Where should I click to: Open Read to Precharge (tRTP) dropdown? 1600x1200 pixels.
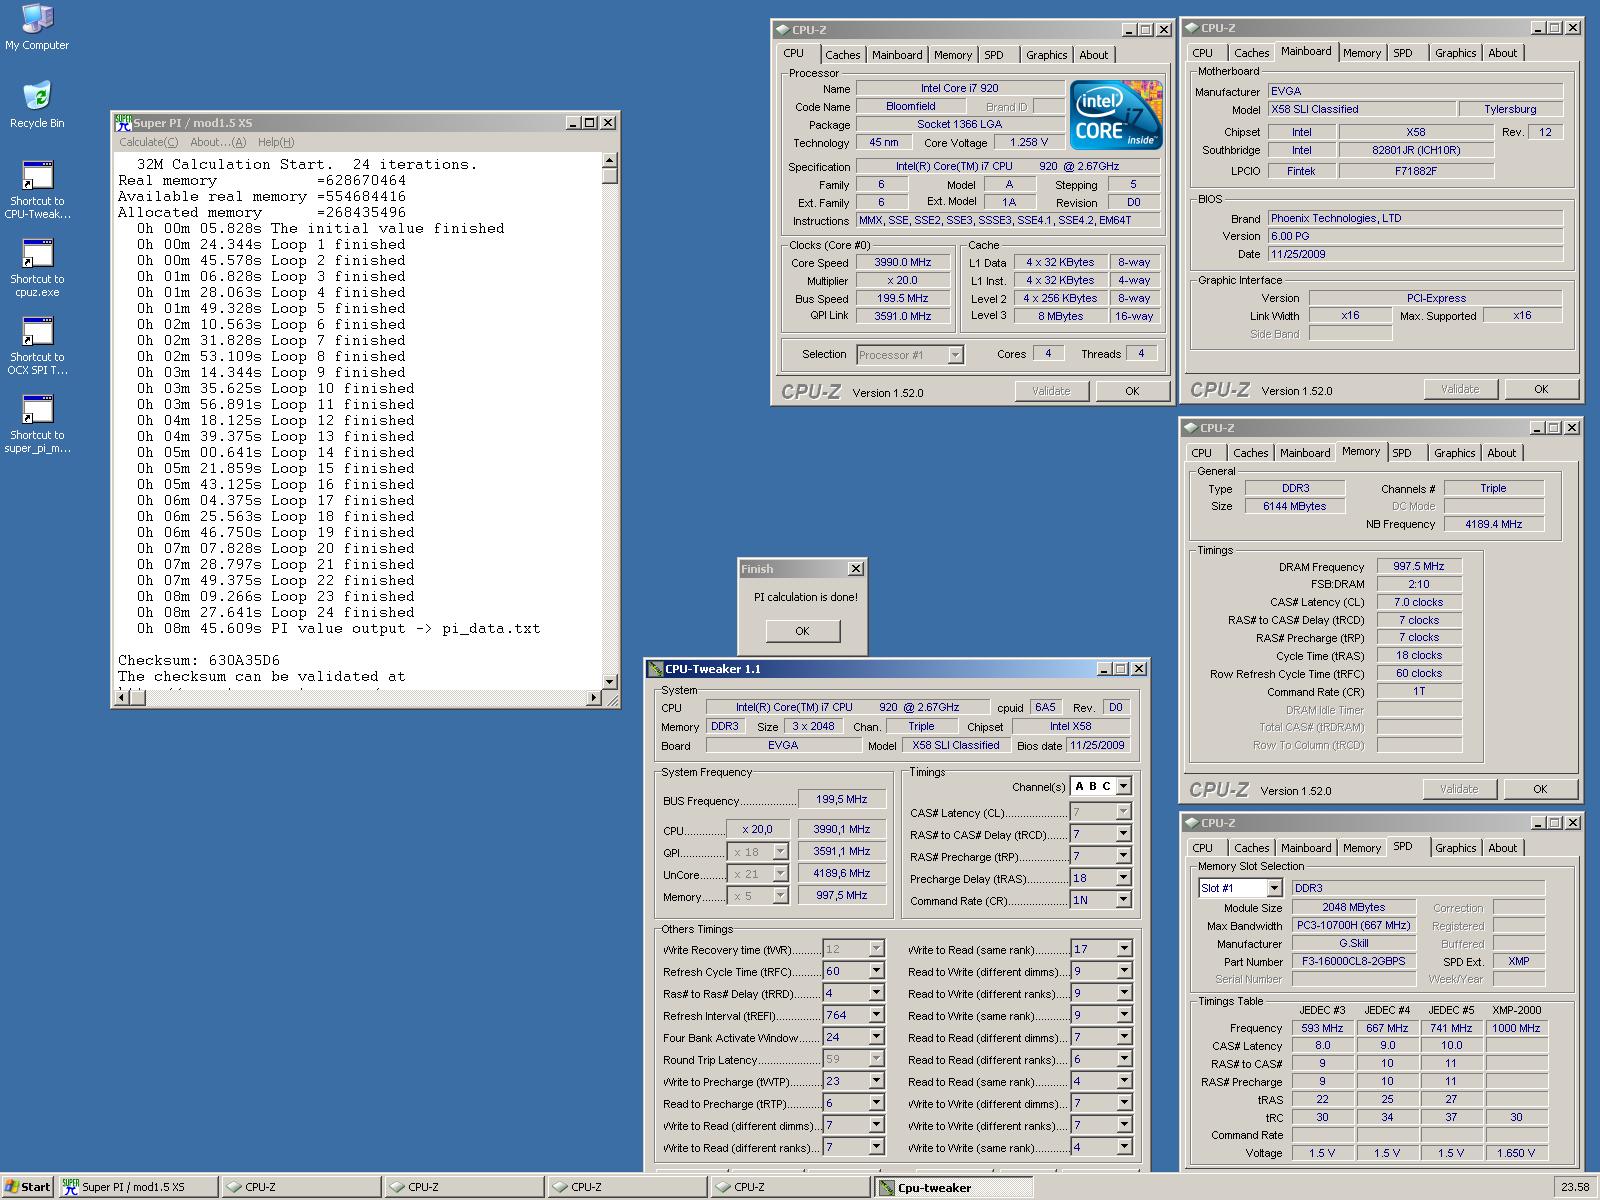coord(876,1103)
